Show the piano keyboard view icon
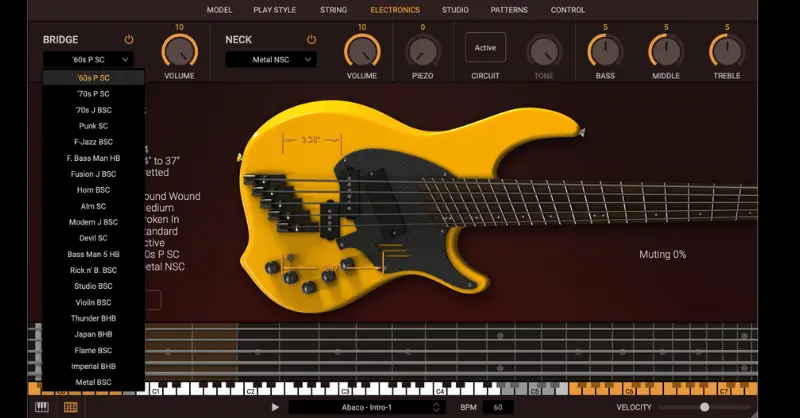Screen dimensions: 800x418 pyautogui.click(x=42, y=407)
